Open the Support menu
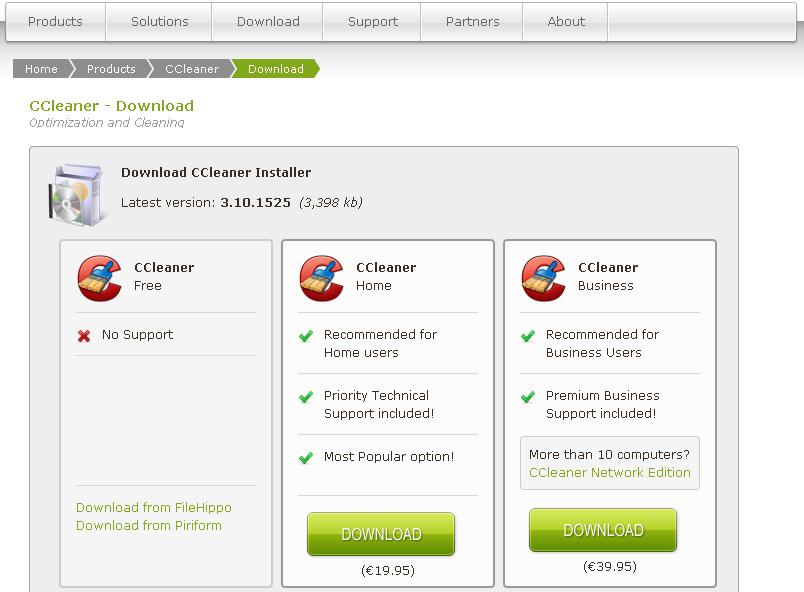This screenshot has width=804, height=592. coord(373,22)
